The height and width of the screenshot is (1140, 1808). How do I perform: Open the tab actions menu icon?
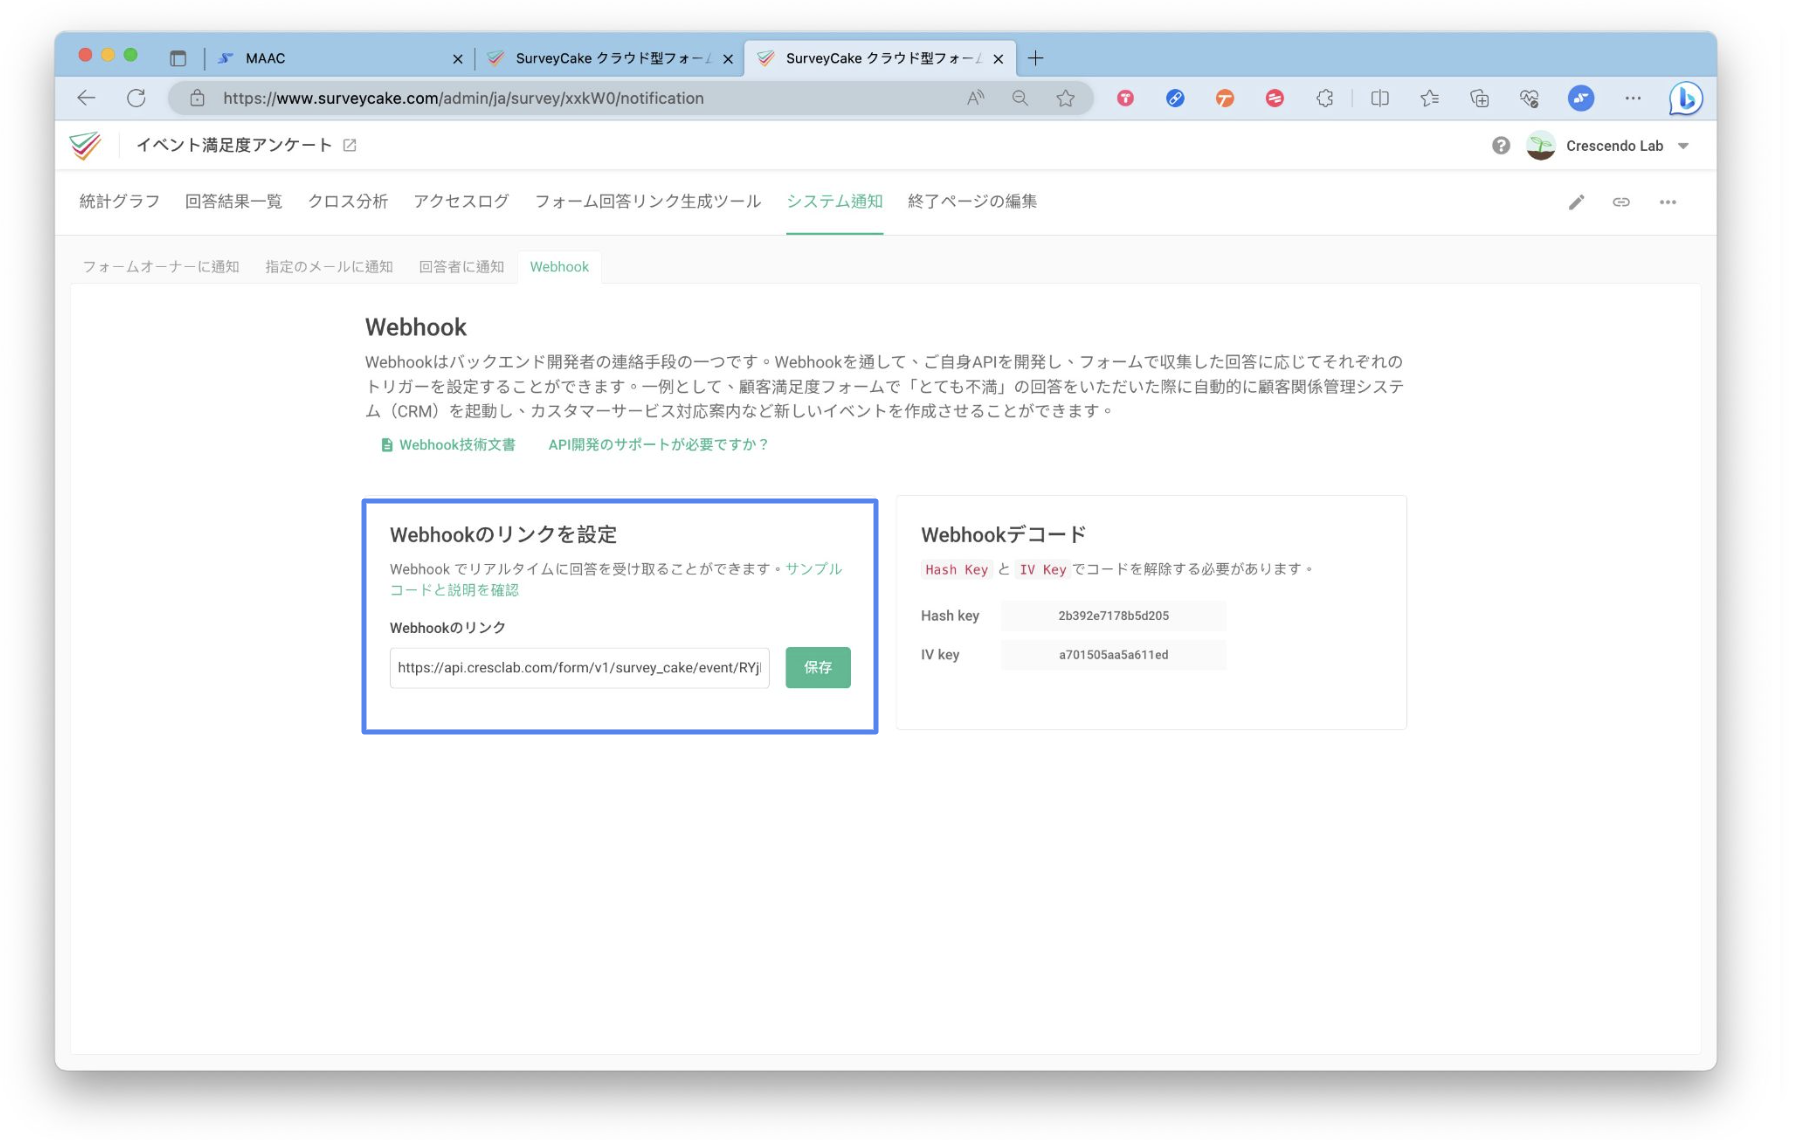178,58
